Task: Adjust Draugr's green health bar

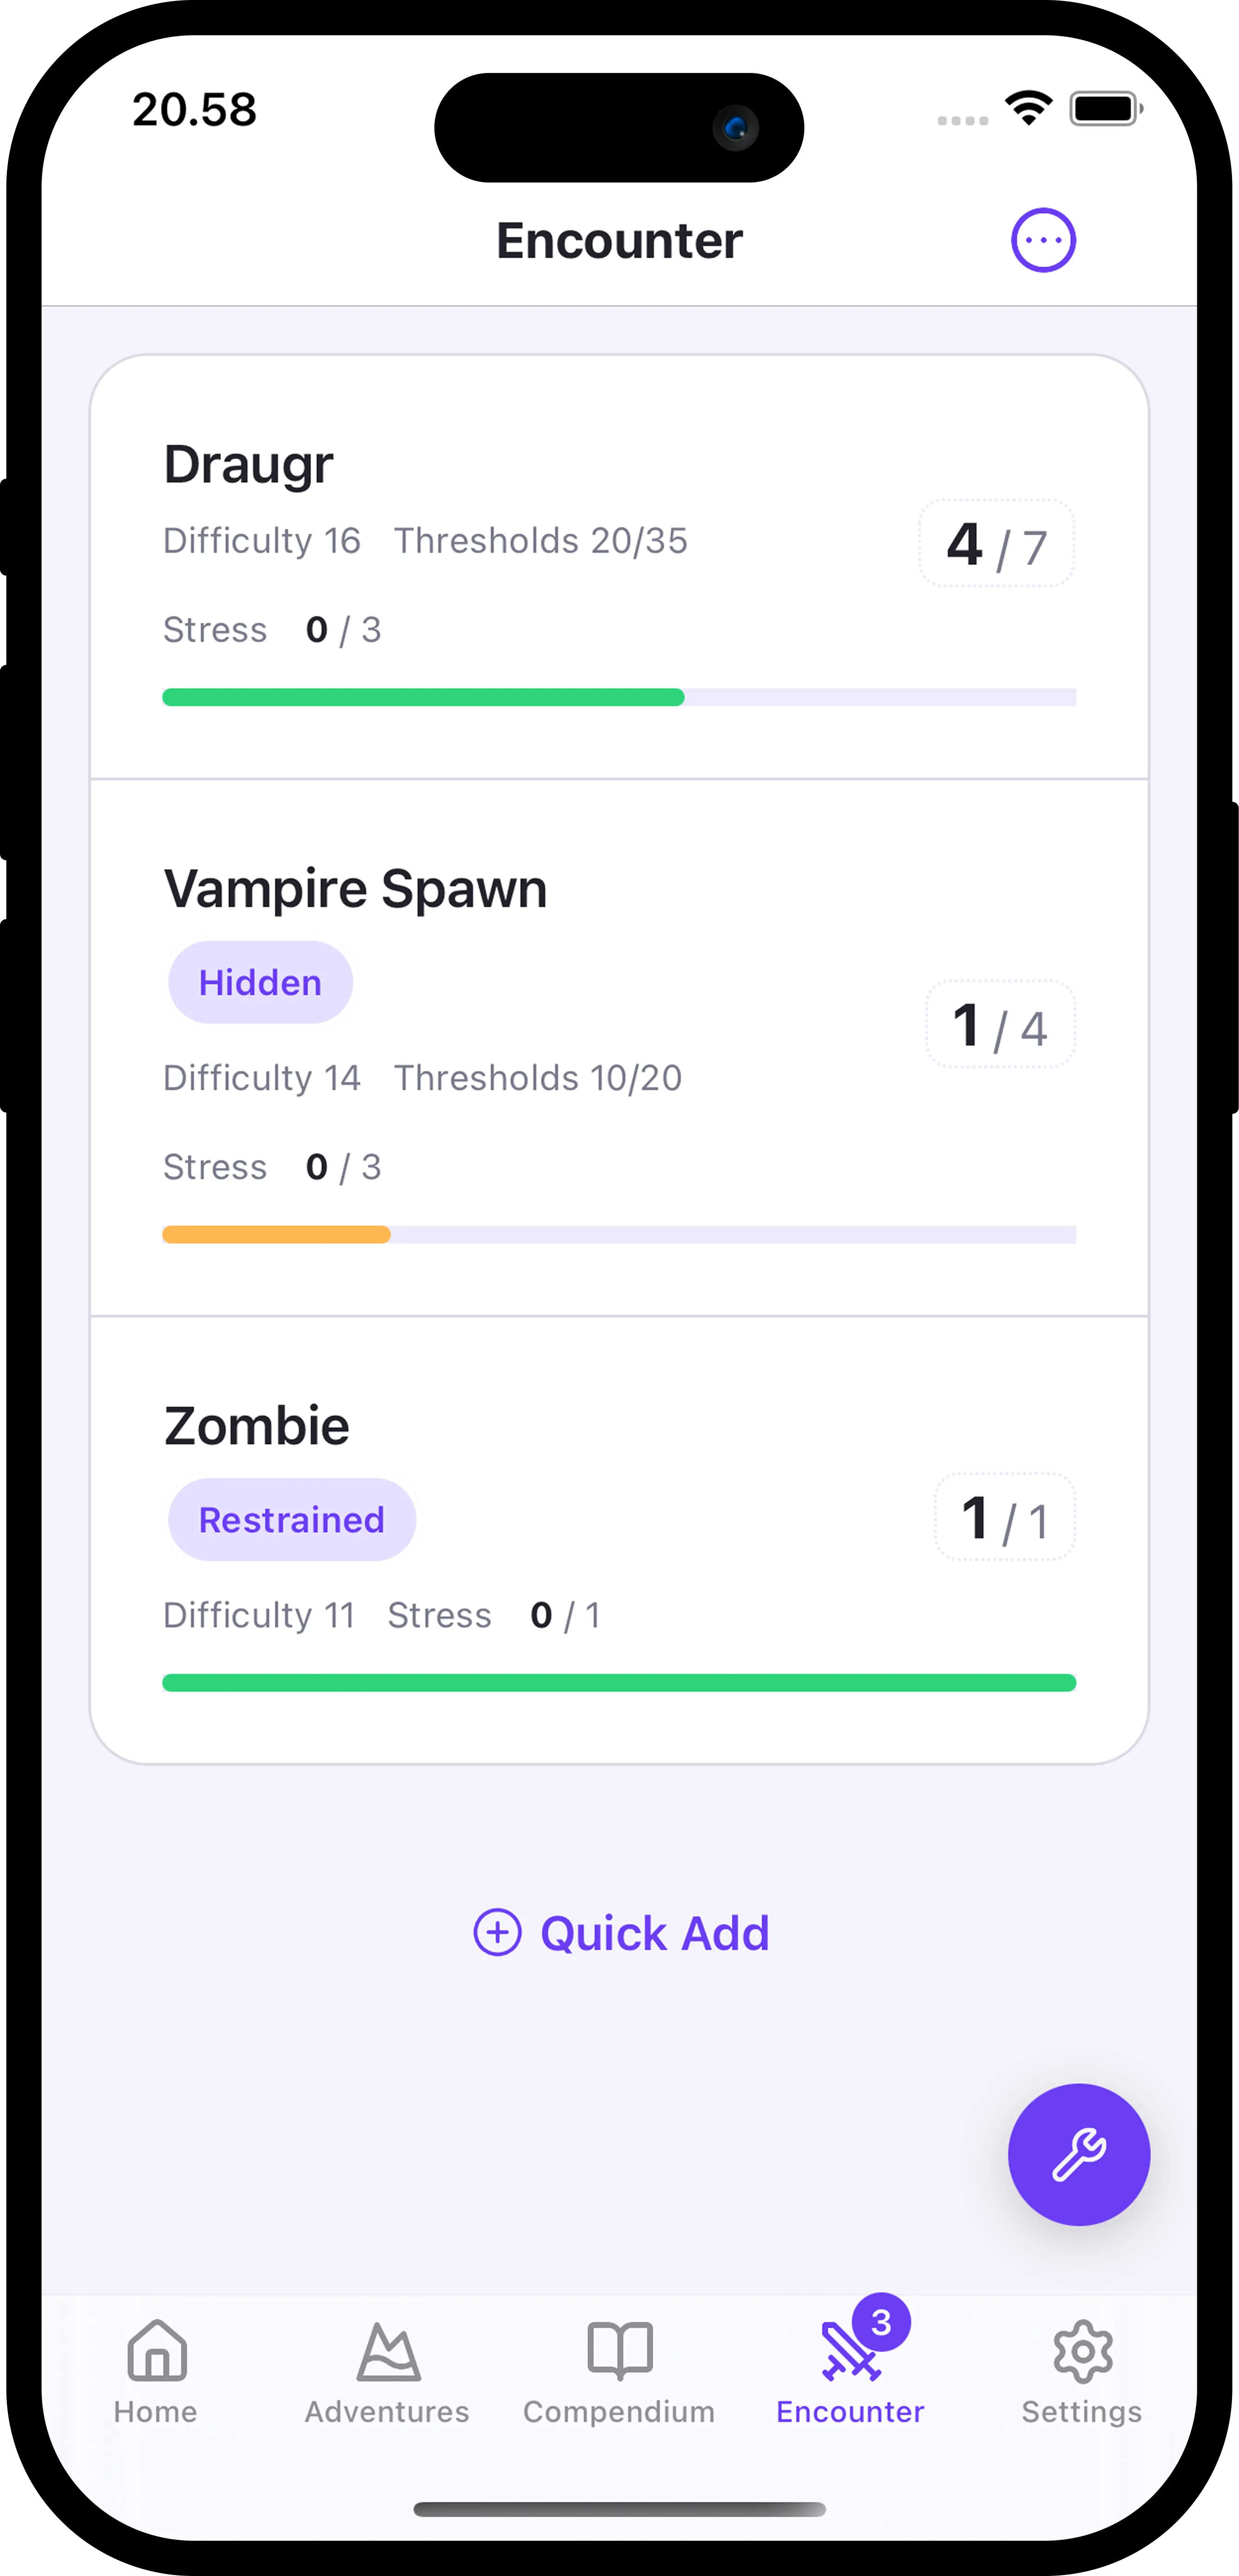Action: (620, 696)
